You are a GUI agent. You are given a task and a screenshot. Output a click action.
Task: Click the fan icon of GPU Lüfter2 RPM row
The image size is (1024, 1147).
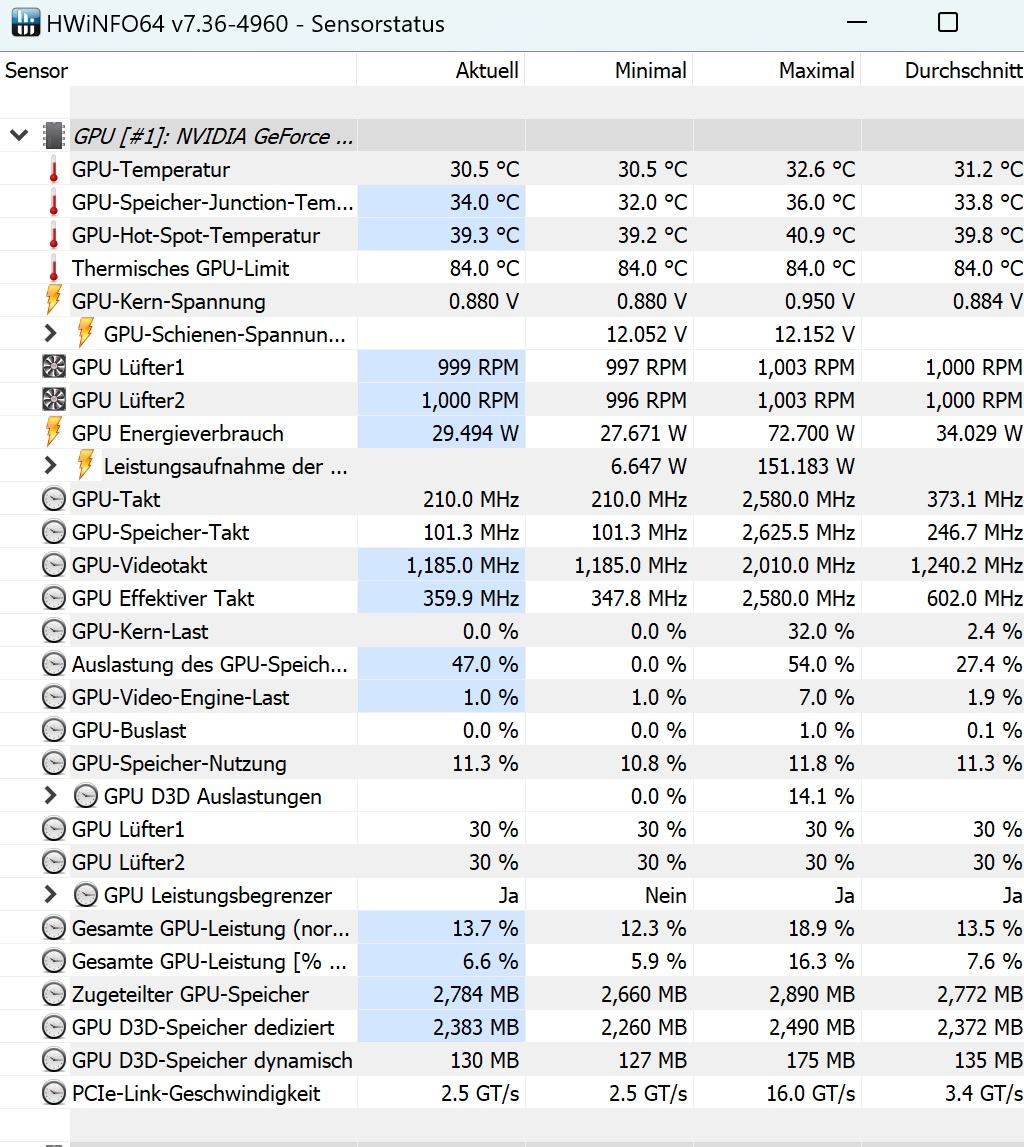[x=53, y=399]
